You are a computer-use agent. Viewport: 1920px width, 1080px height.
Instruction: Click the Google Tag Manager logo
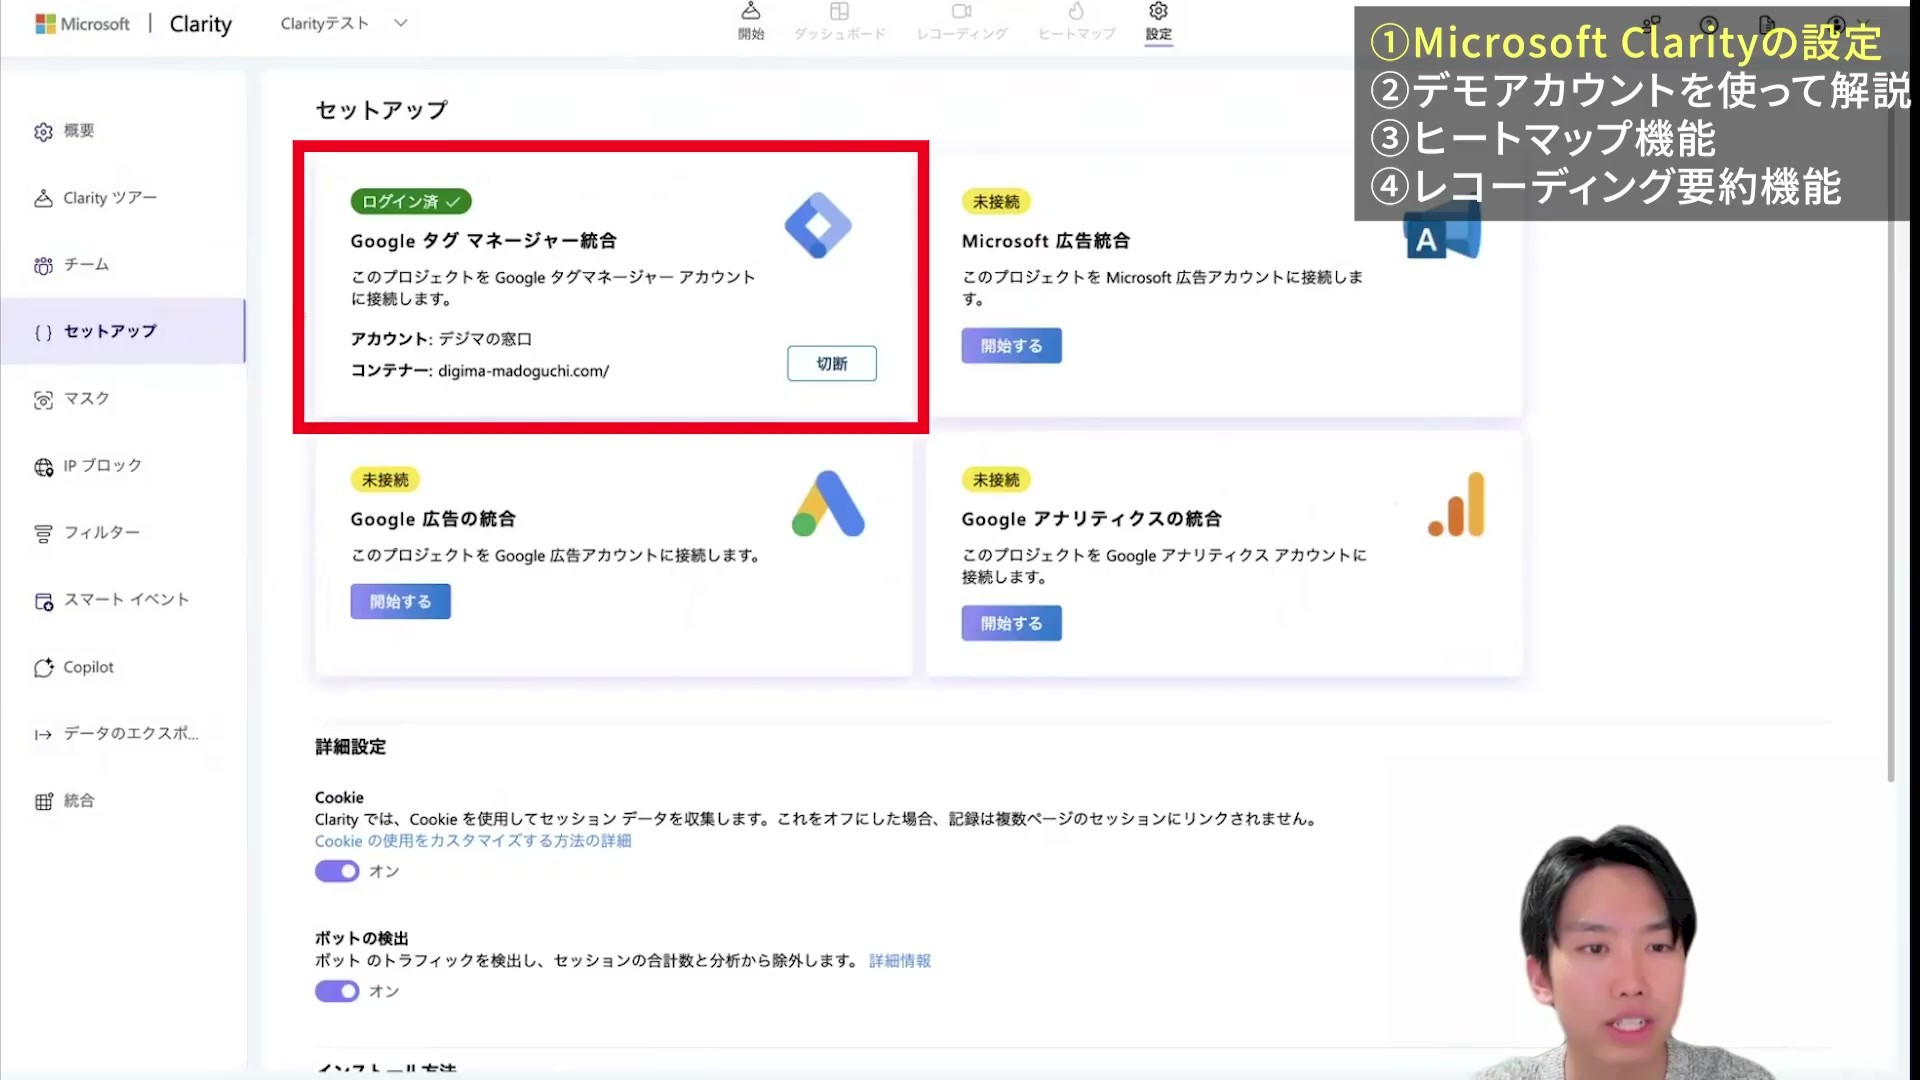click(x=818, y=226)
